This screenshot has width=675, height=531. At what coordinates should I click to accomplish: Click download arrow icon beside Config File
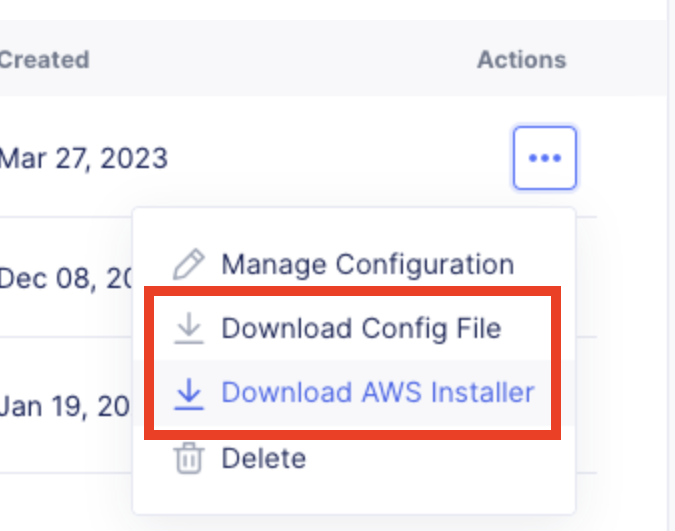pyautogui.click(x=187, y=329)
